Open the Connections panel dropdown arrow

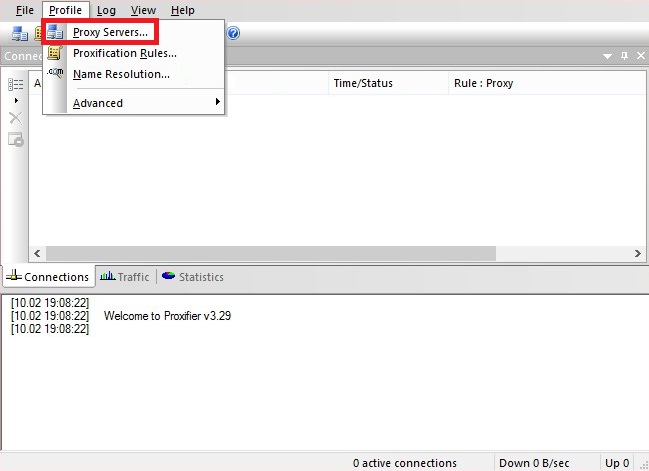pos(607,56)
